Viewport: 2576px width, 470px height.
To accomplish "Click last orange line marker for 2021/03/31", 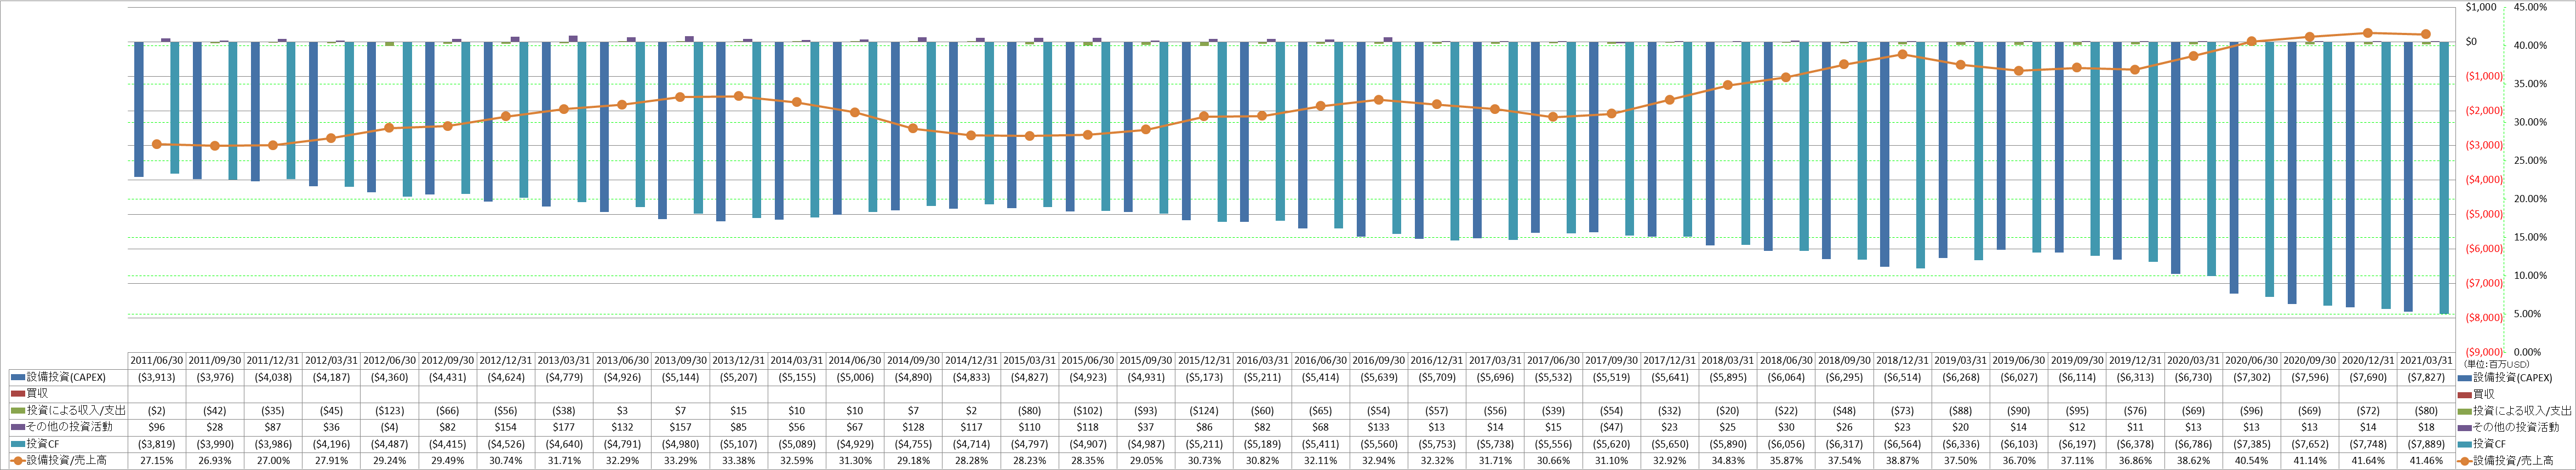I will [x=2426, y=34].
